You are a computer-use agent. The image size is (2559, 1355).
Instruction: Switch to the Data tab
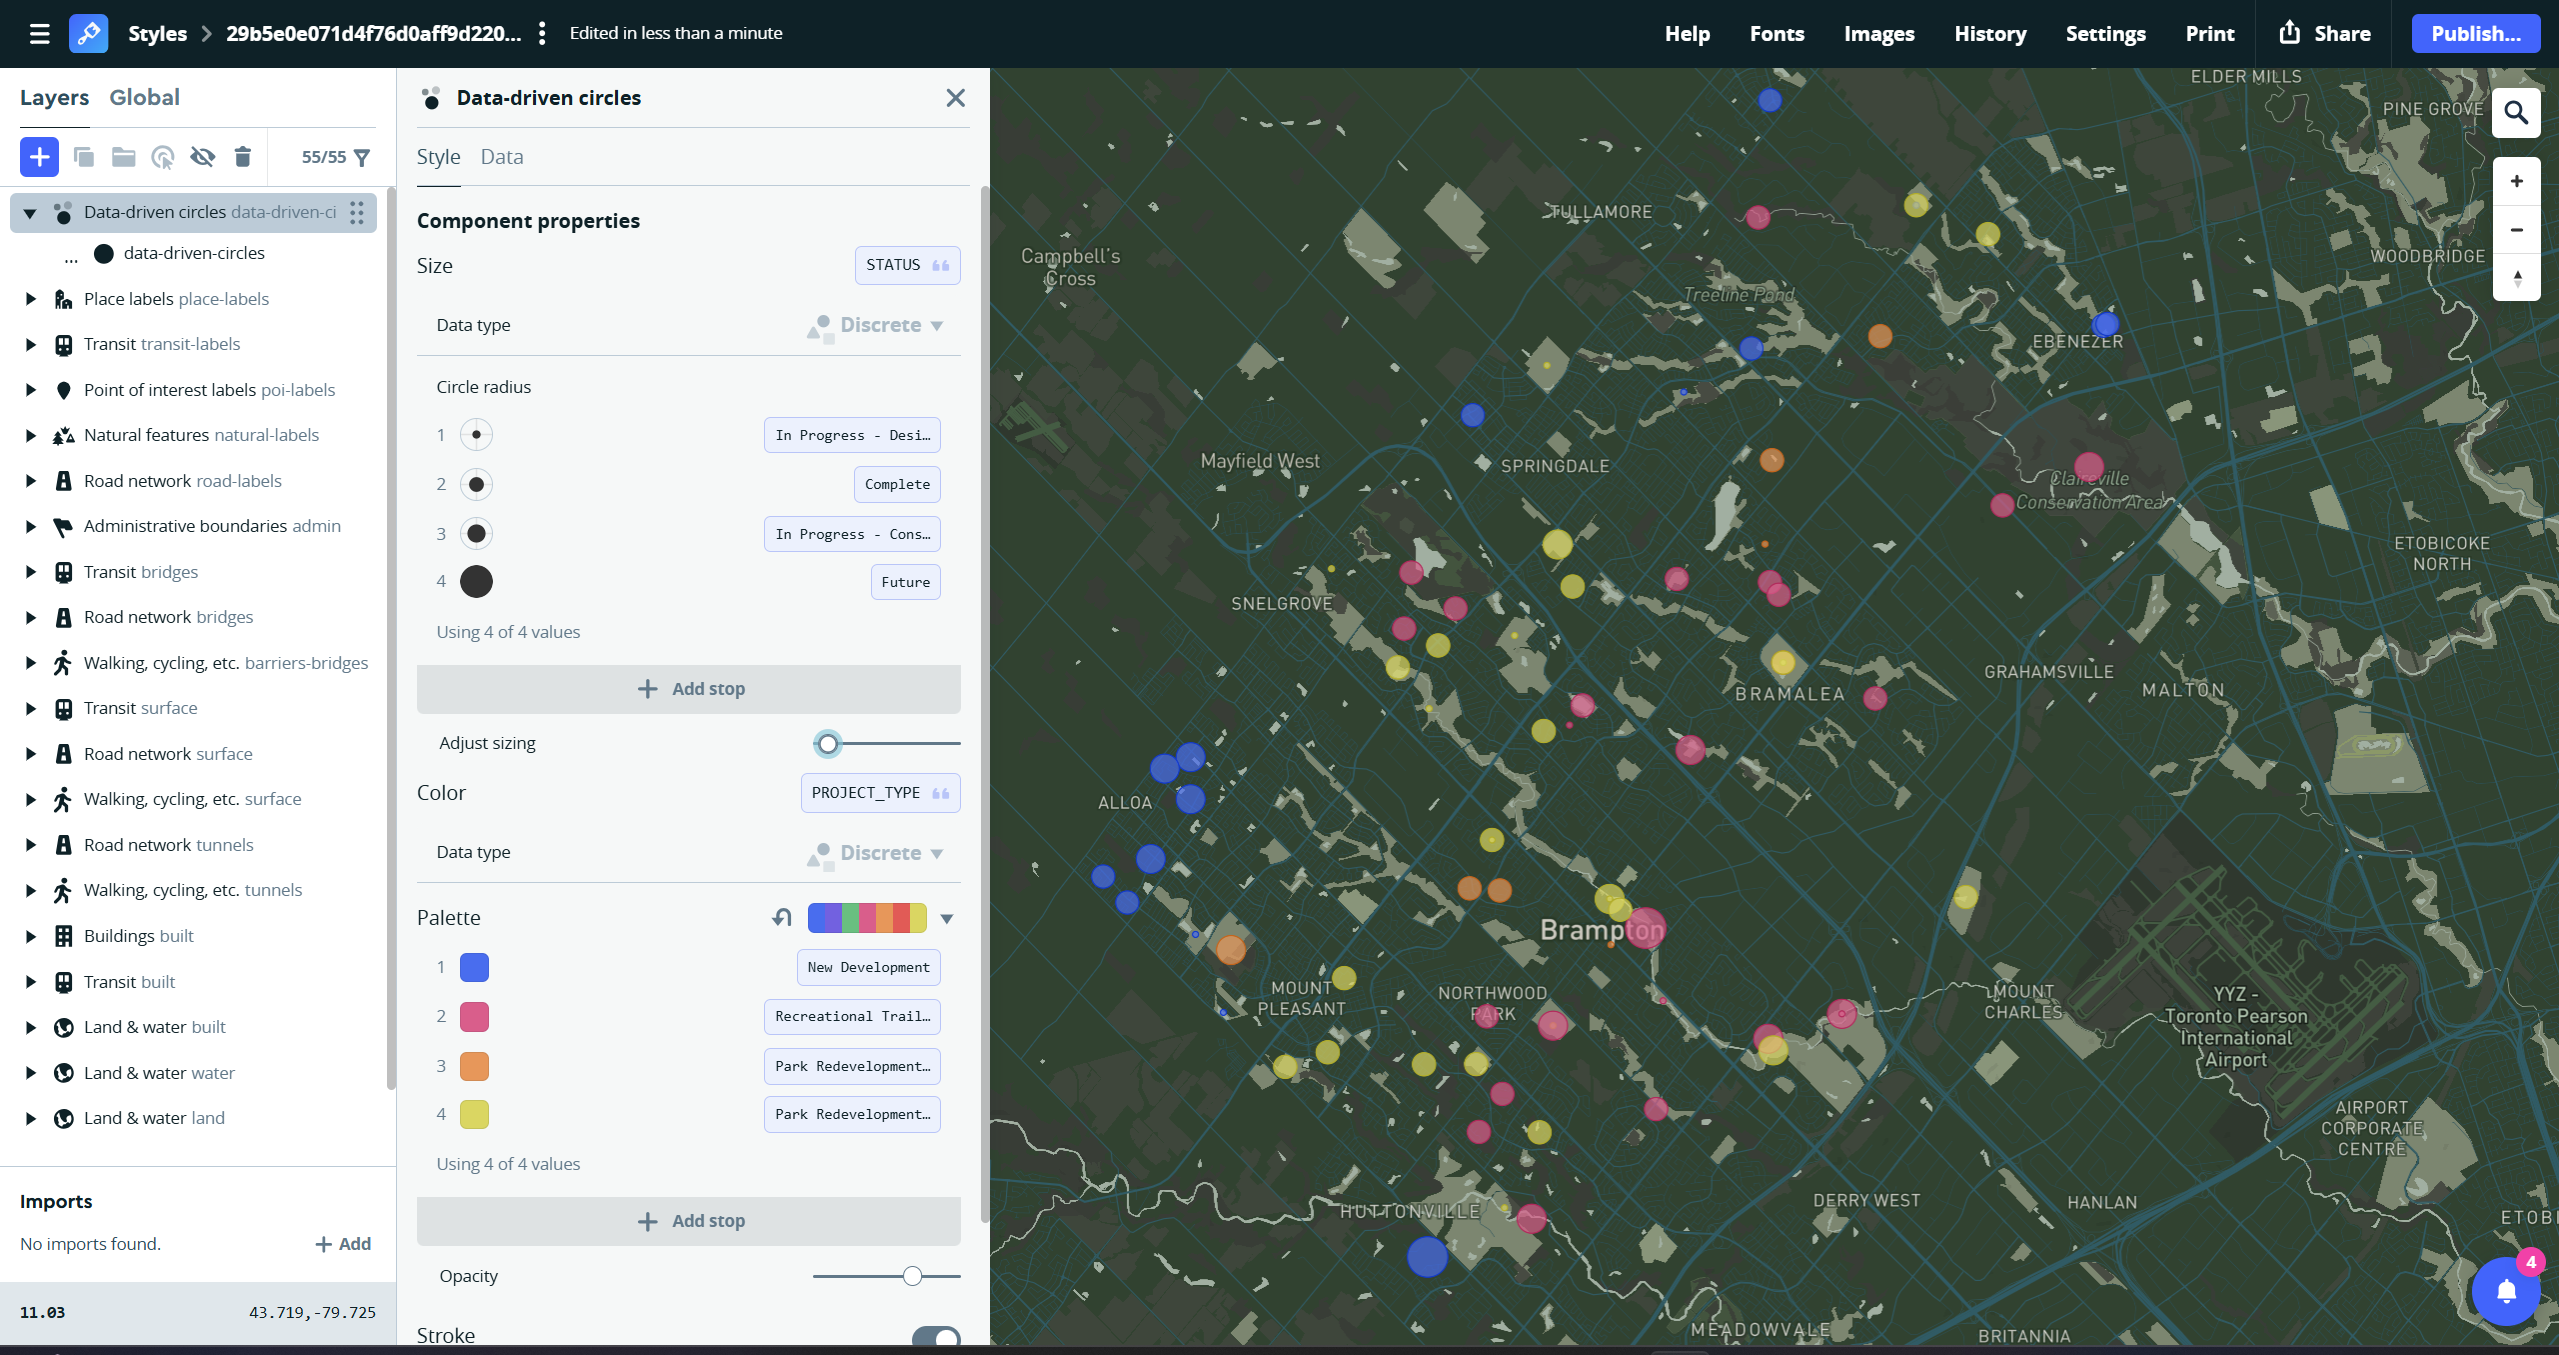[x=501, y=156]
